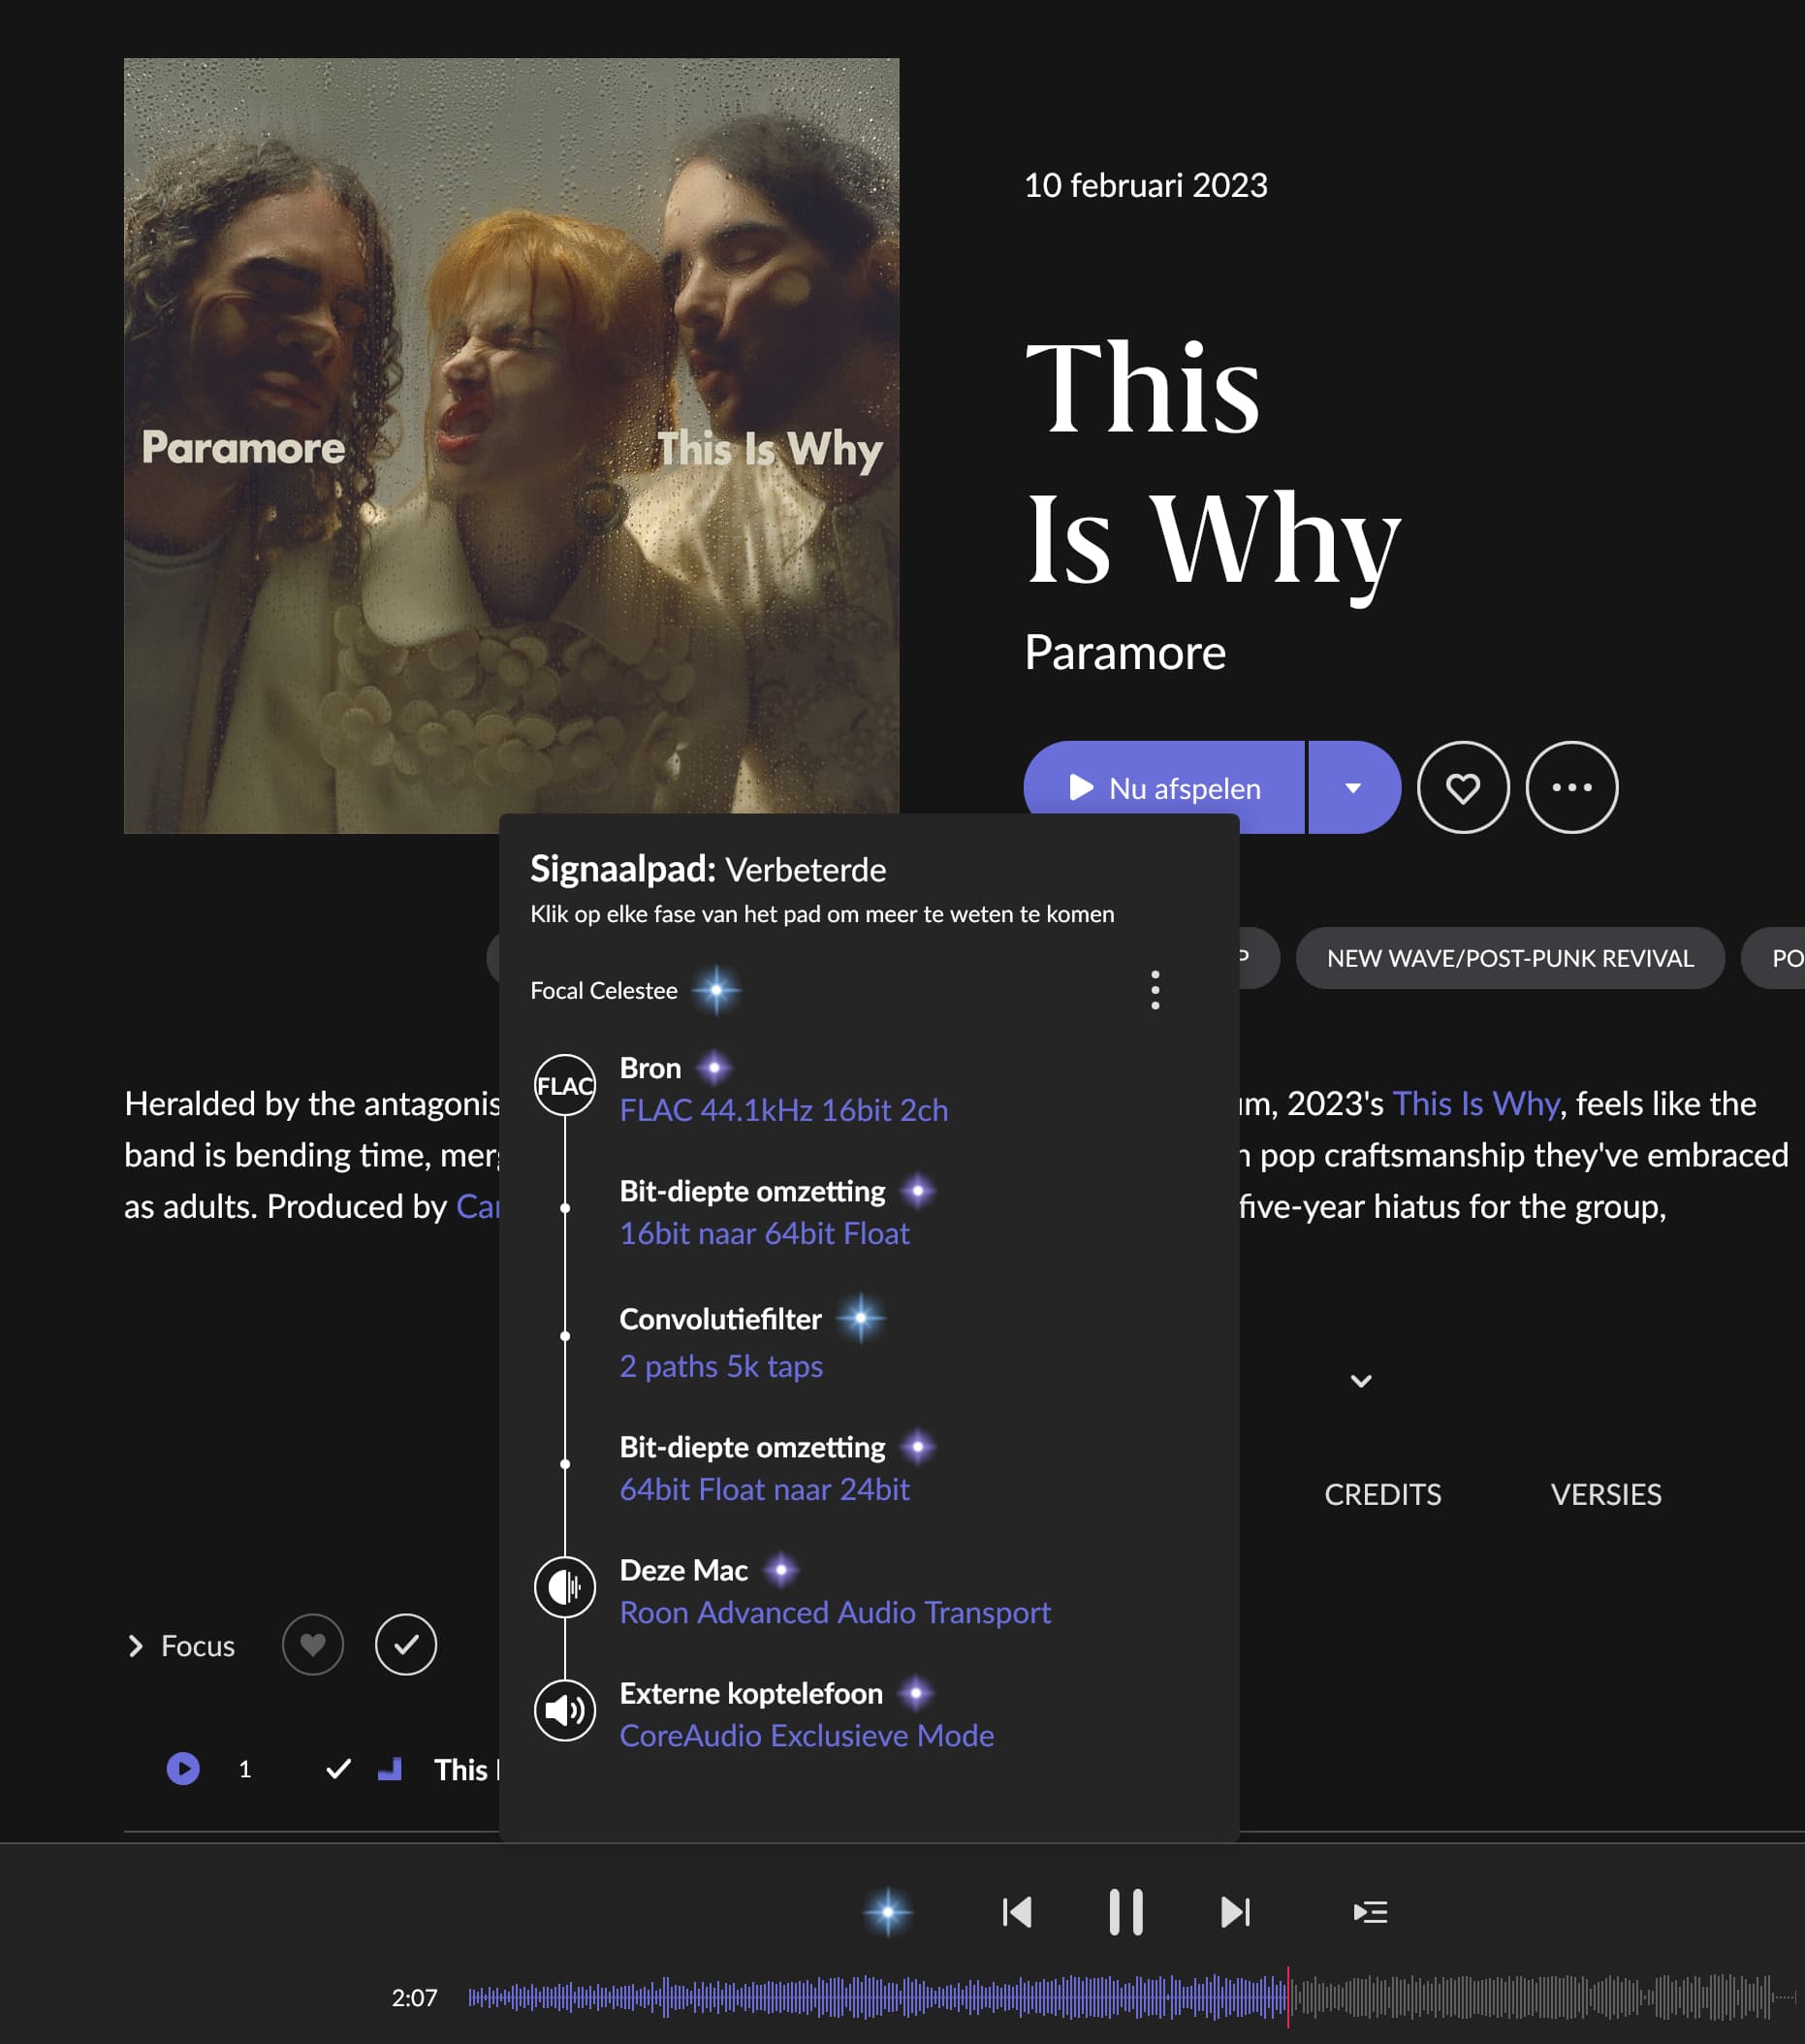Click 64bit Float naar 24bit link
Screen dimensions: 1805x2044
coord(765,1489)
